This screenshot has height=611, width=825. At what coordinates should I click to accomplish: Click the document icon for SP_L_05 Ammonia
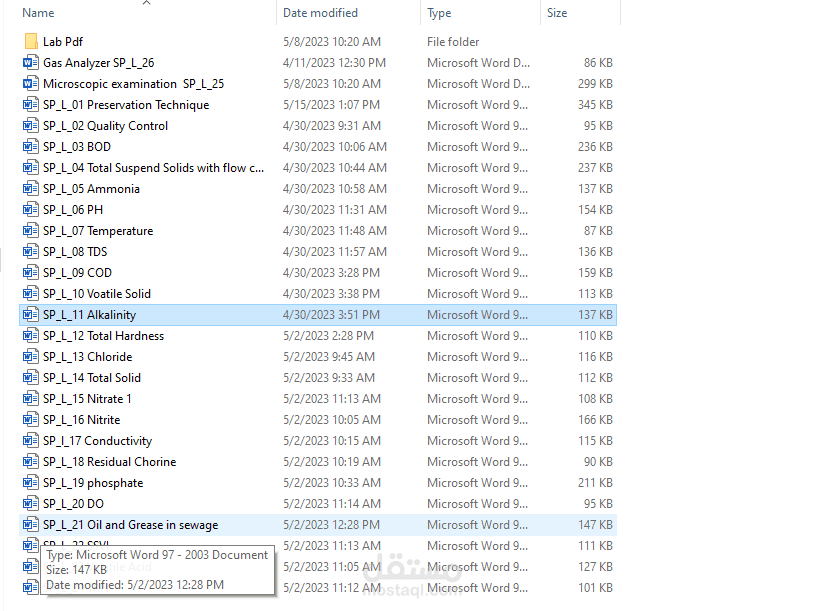coord(31,189)
